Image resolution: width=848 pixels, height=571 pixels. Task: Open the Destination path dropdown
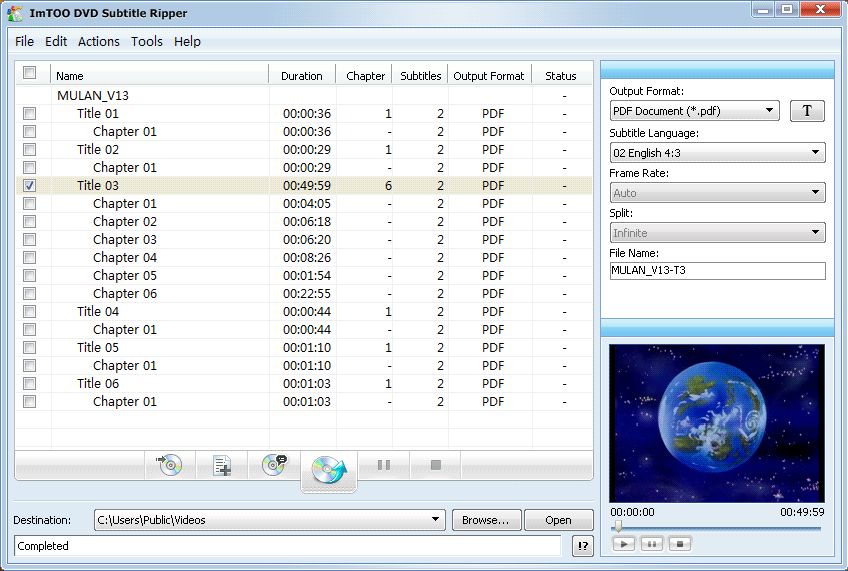point(269,520)
